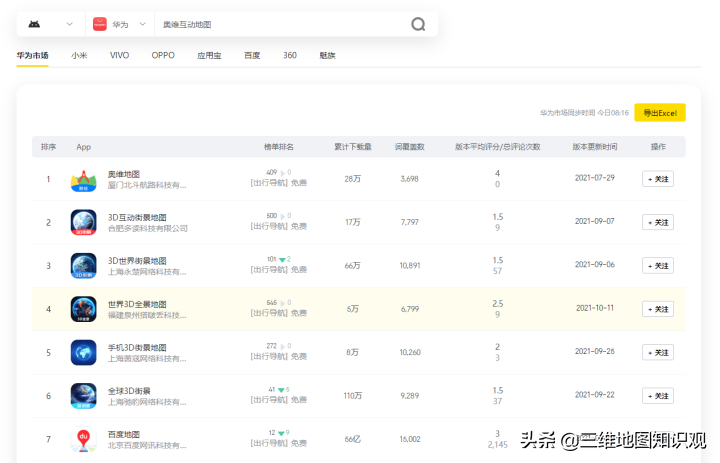
Task: Switch to the VIVO tab
Action: (119, 56)
